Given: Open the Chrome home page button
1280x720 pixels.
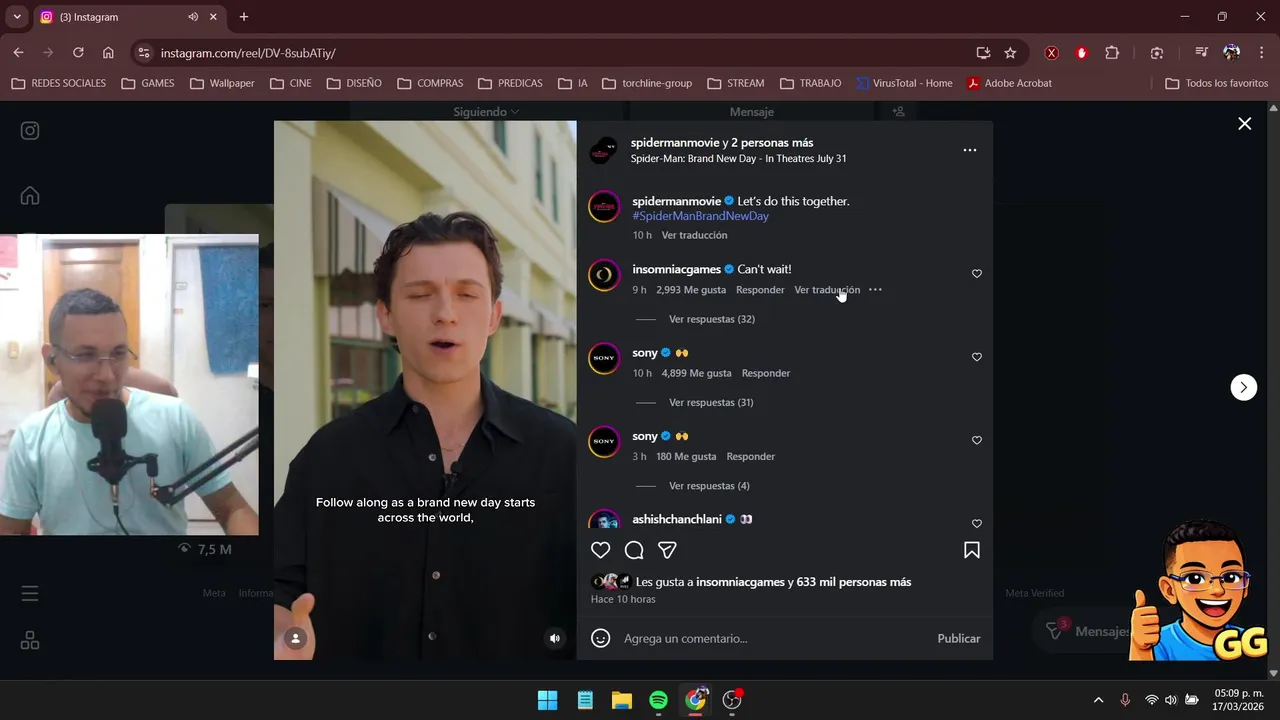Looking at the screenshot, I should click(x=108, y=53).
